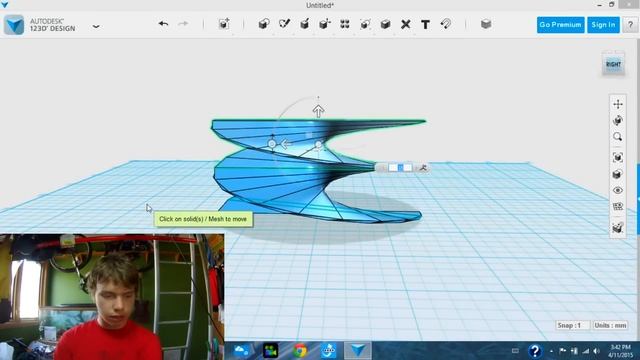Select the Text tool
The width and height of the screenshot is (640, 360).
pos(425,24)
